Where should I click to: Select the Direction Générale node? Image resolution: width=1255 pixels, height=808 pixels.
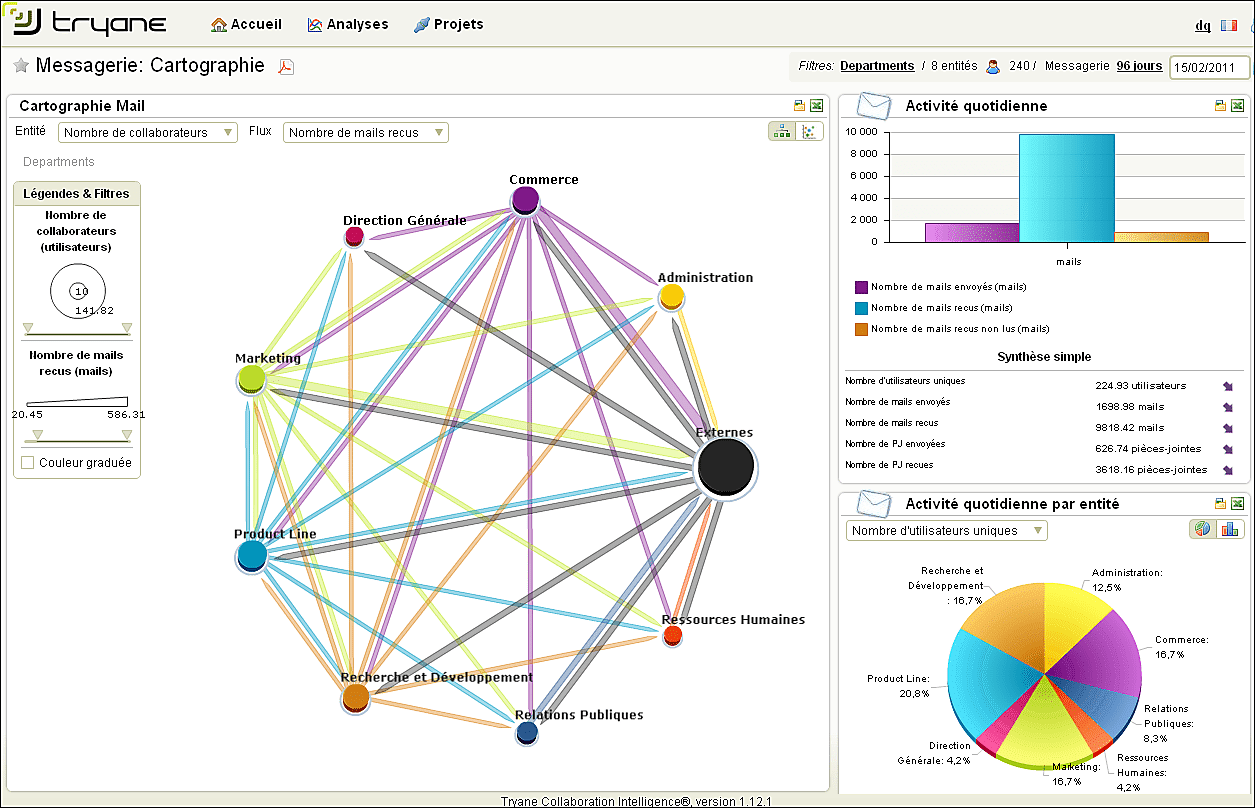point(354,236)
